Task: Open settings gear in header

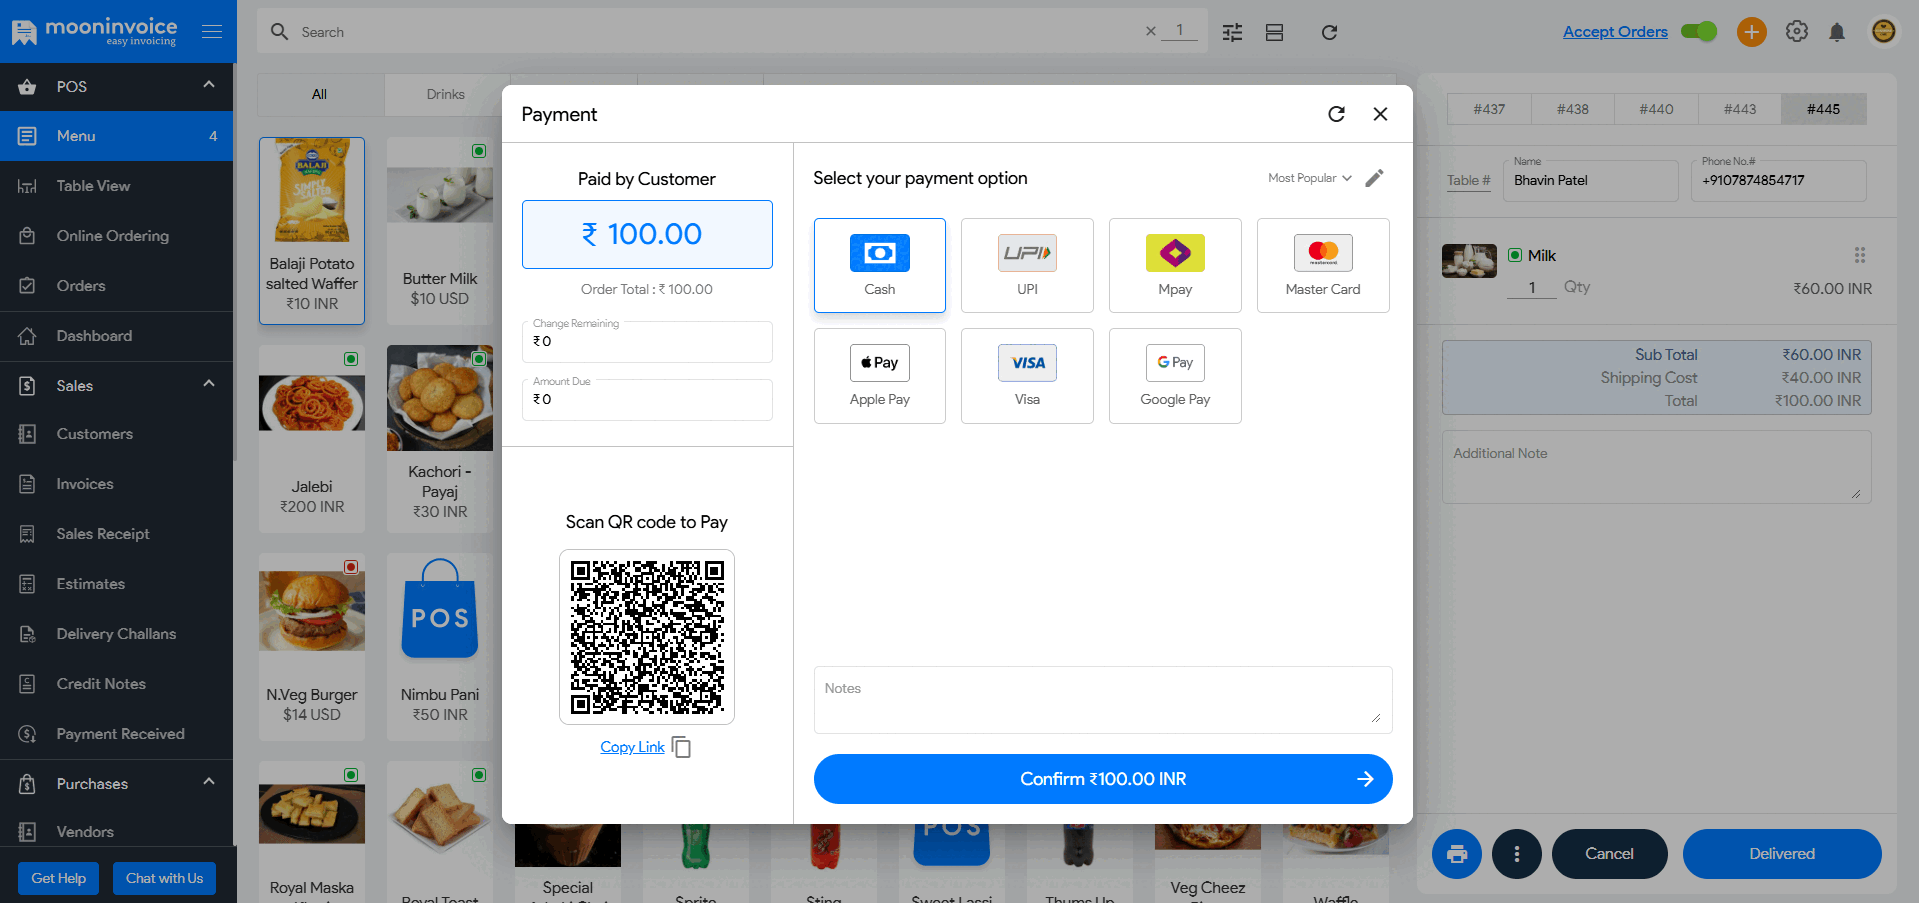Action: pyautogui.click(x=1797, y=32)
